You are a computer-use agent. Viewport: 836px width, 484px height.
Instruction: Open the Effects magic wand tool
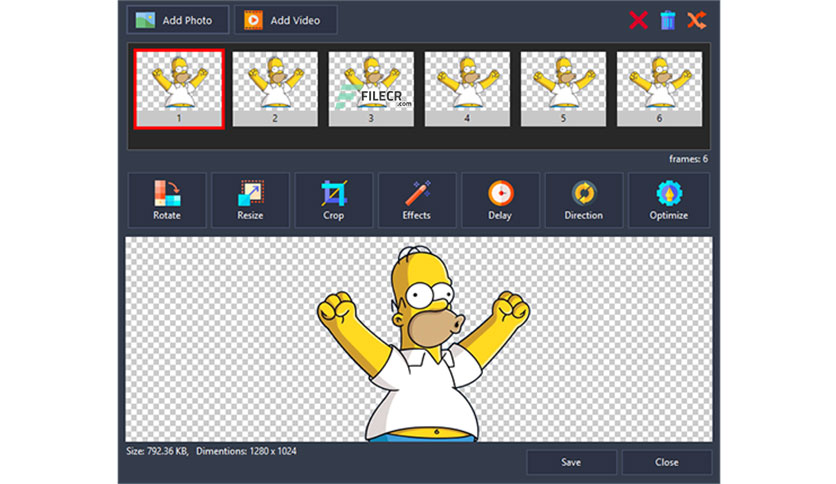click(x=417, y=200)
